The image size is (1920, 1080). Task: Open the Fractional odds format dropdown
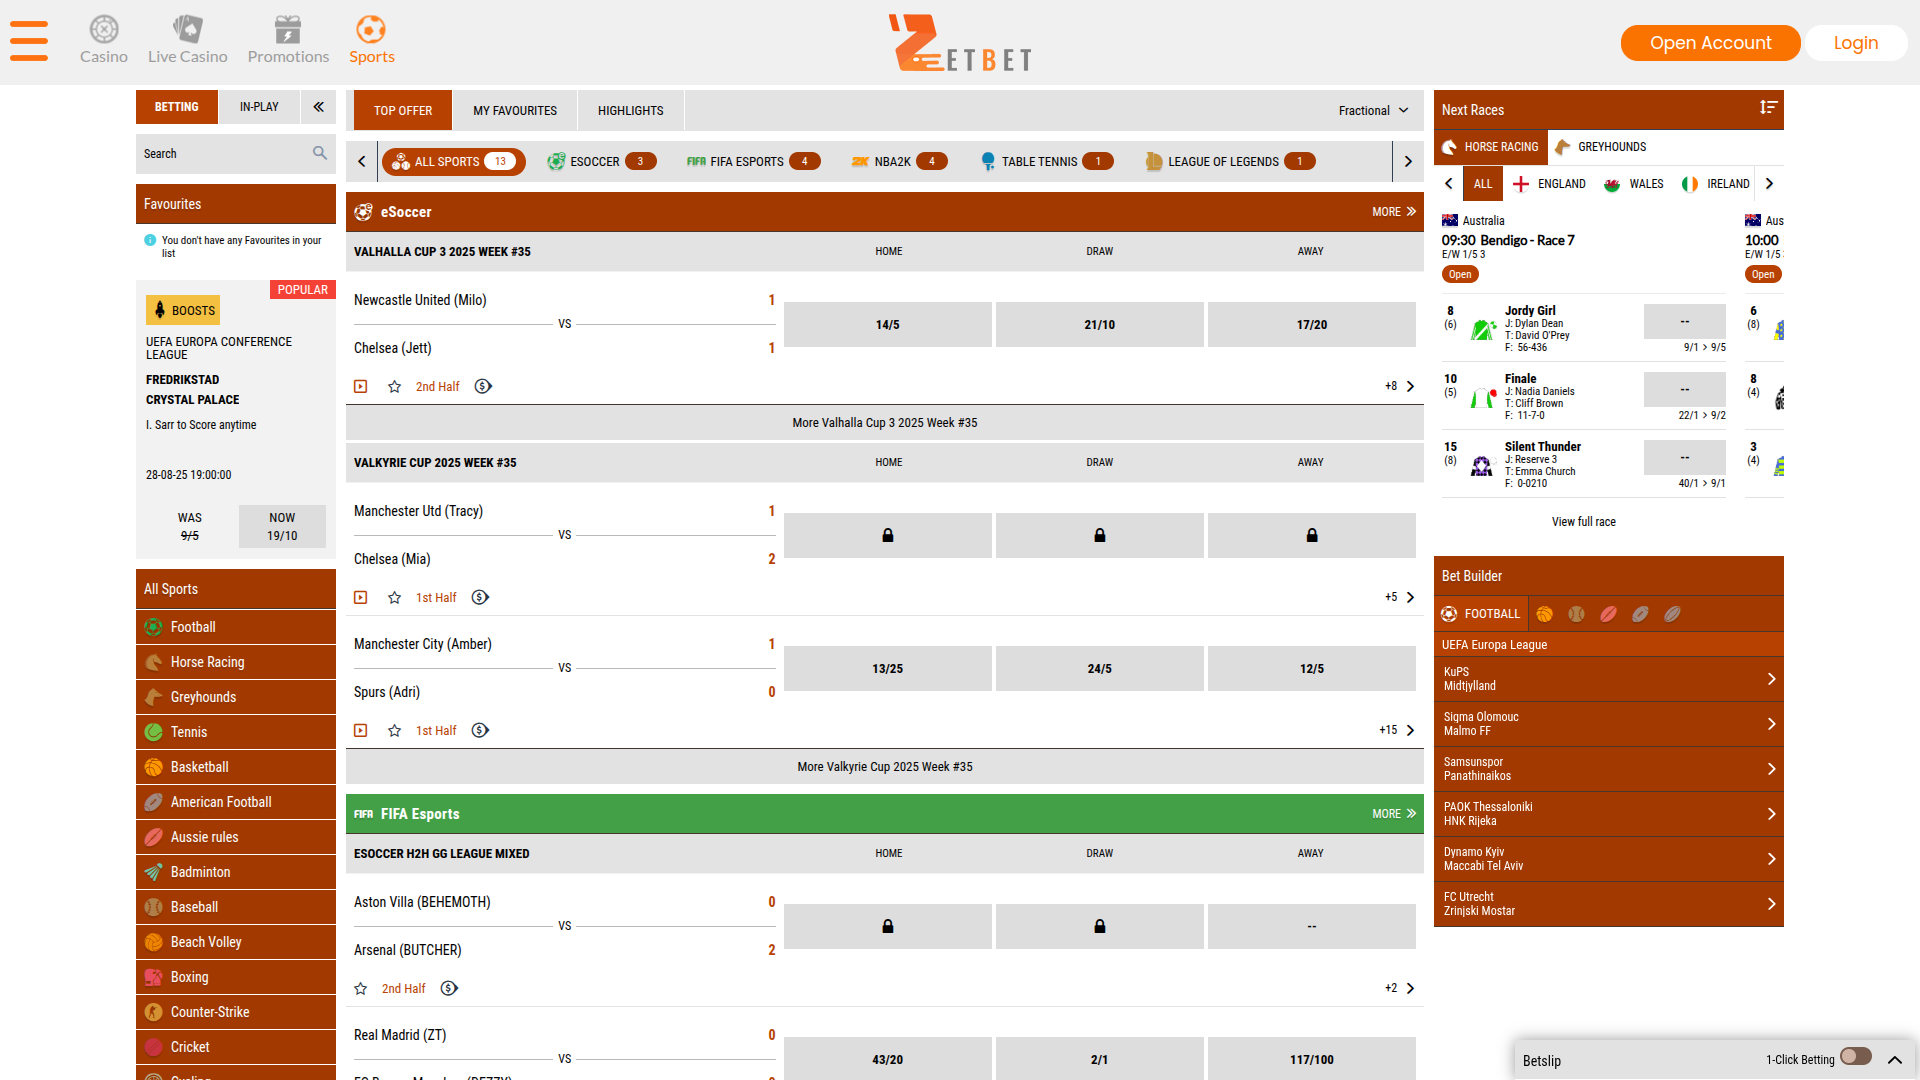(x=1373, y=111)
